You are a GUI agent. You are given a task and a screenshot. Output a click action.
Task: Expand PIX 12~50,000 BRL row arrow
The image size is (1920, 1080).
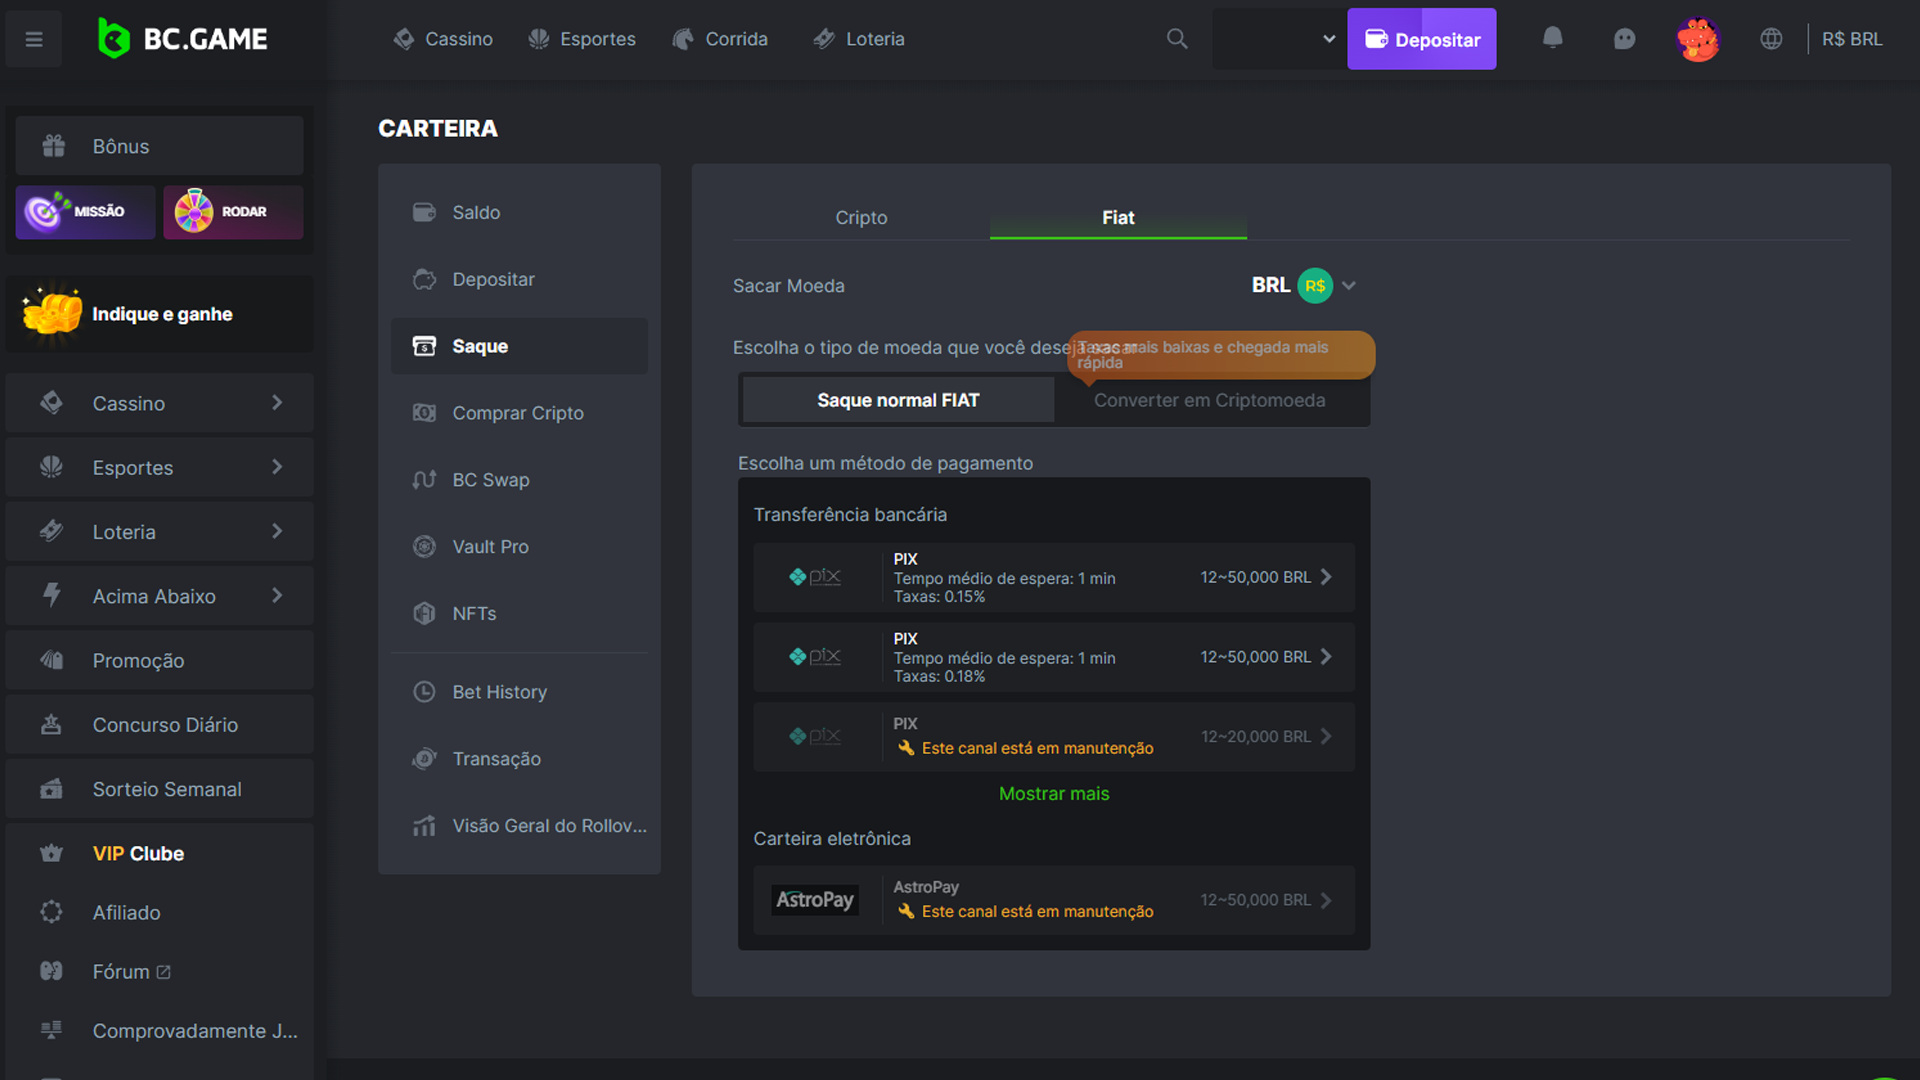click(1331, 576)
